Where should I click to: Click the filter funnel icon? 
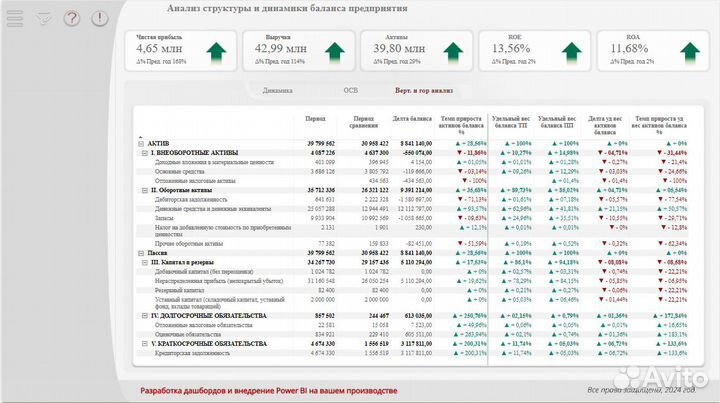pyautogui.click(x=43, y=18)
